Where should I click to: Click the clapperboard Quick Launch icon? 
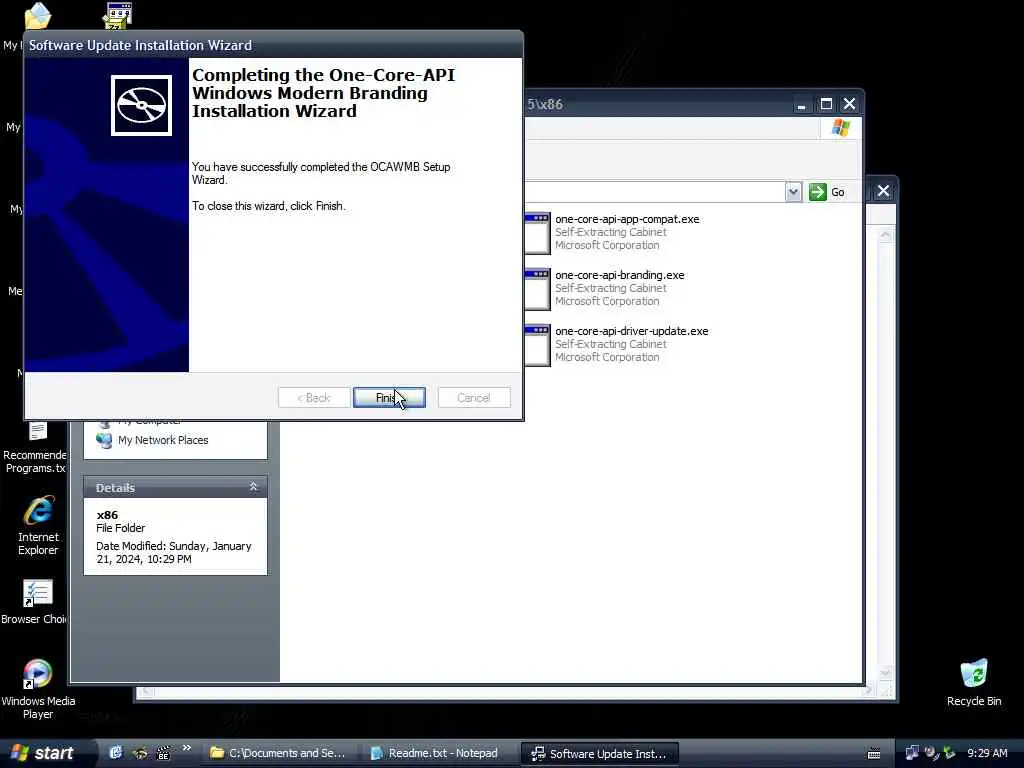163,753
